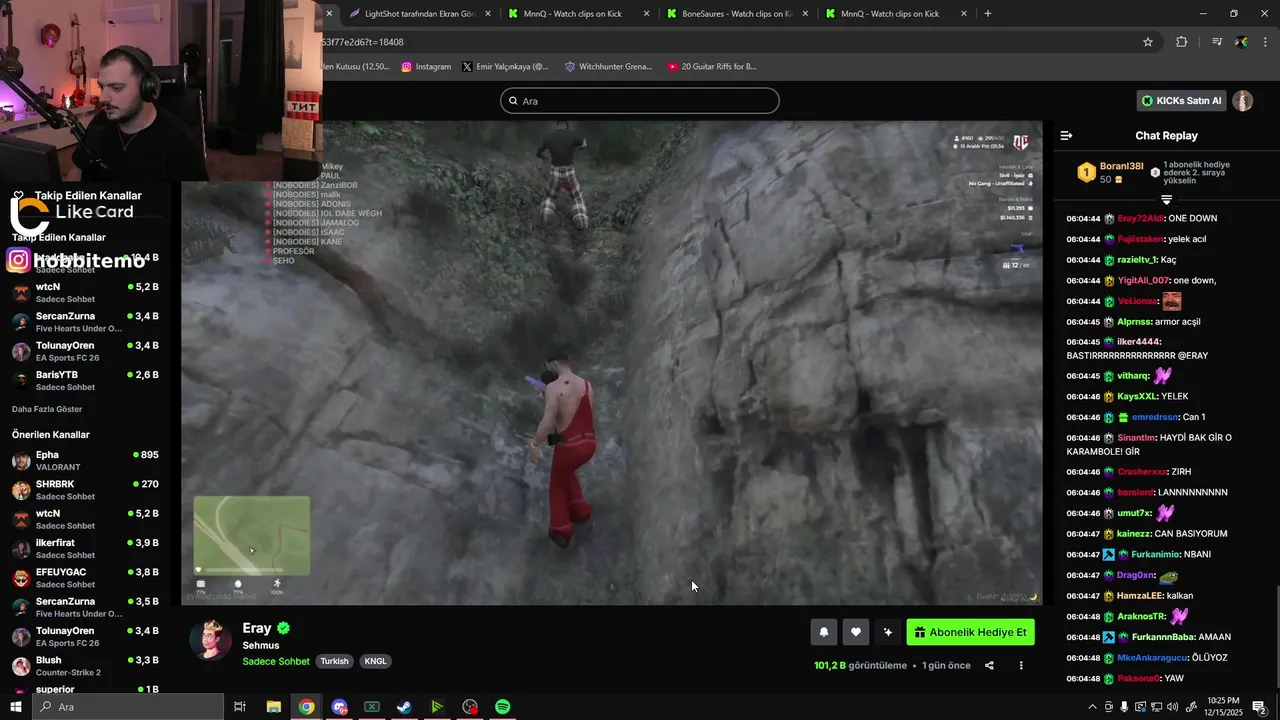Click the Abonelik Hediye Et button
The width and height of the screenshot is (1280, 720).
pyautogui.click(x=970, y=632)
